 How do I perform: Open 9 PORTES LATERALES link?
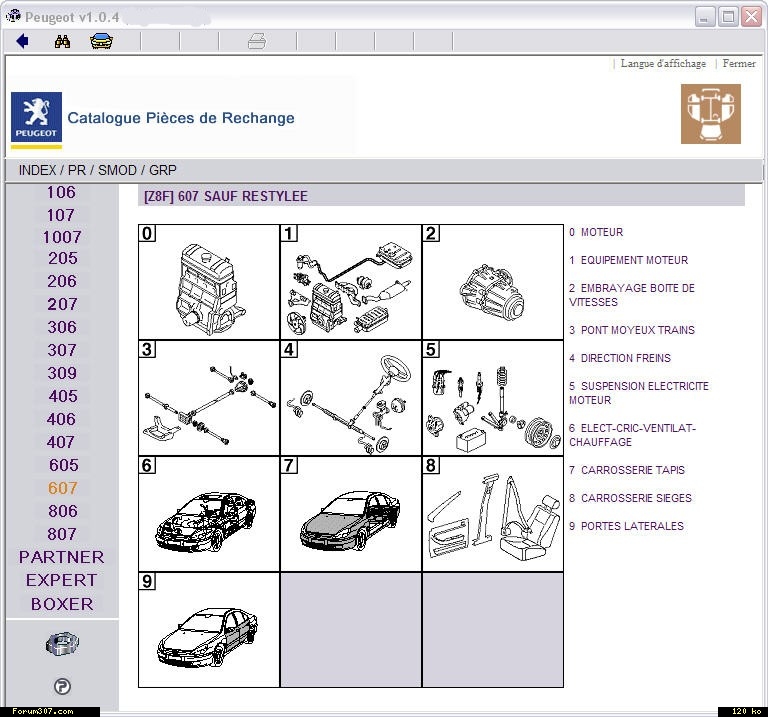pyautogui.click(x=626, y=526)
